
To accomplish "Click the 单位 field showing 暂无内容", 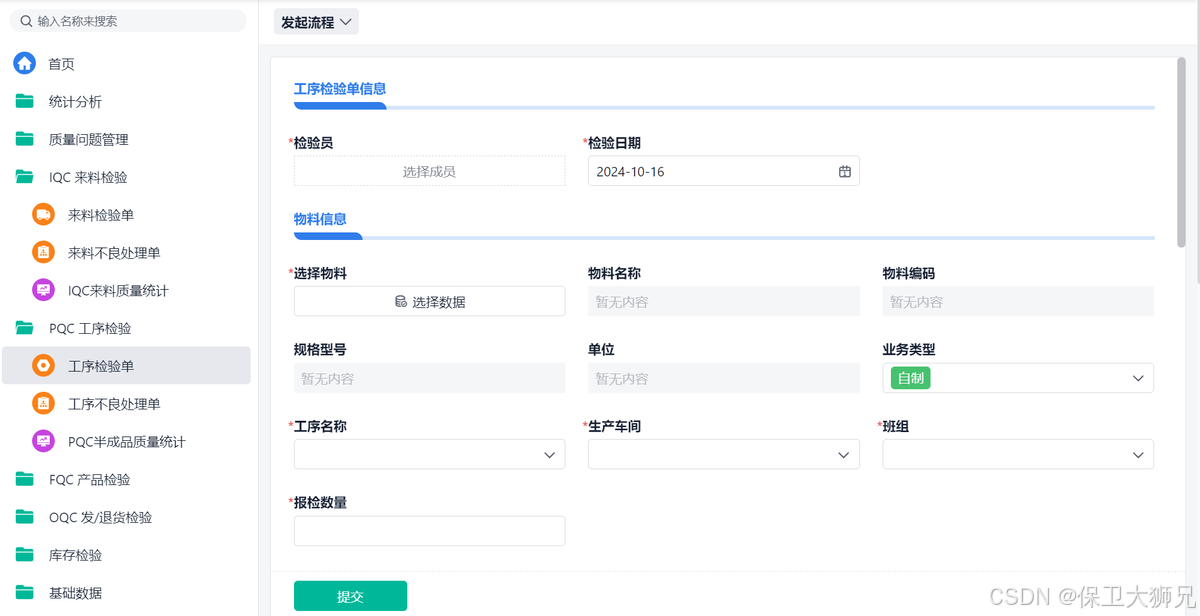I will tap(724, 378).
